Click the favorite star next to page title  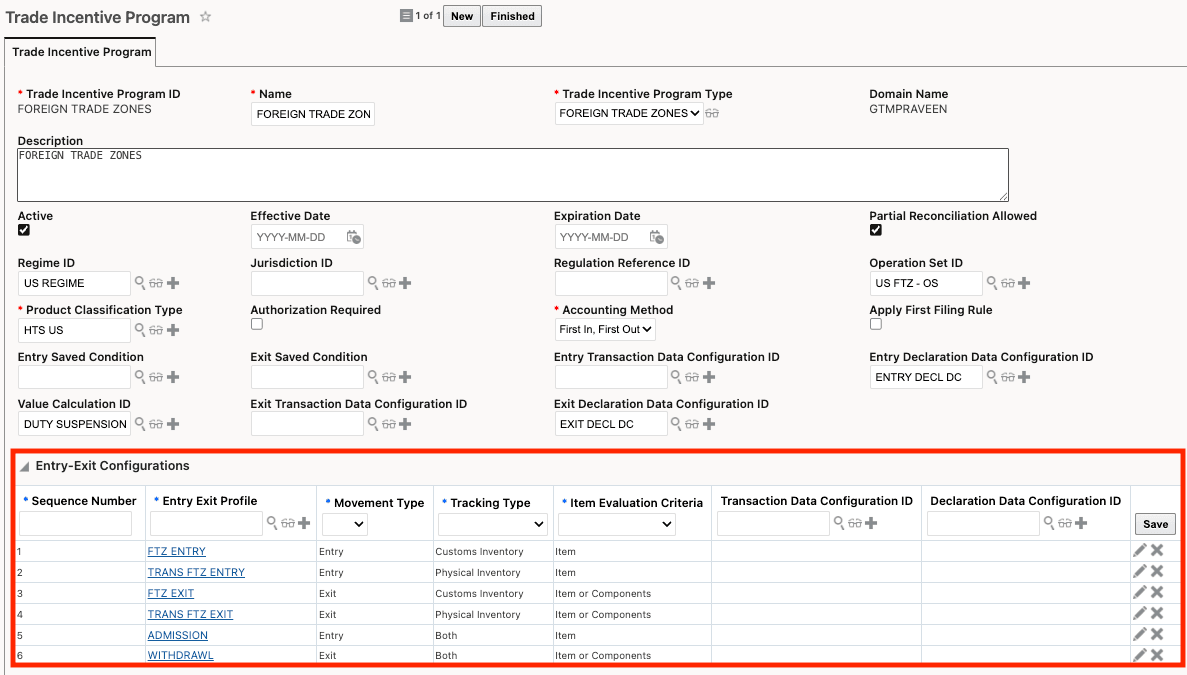205,17
